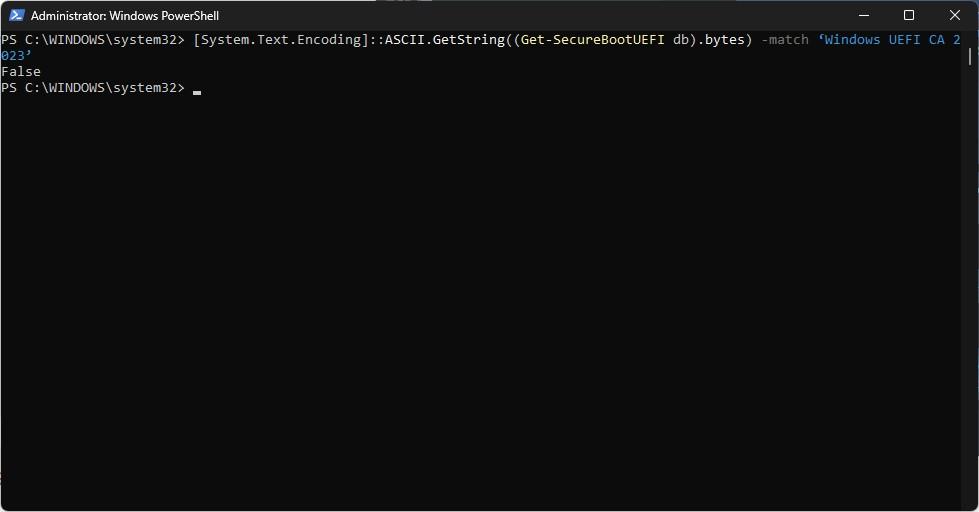979x512 pixels.
Task: Close the Administrator PowerShell window
Action: click(955, 15)
